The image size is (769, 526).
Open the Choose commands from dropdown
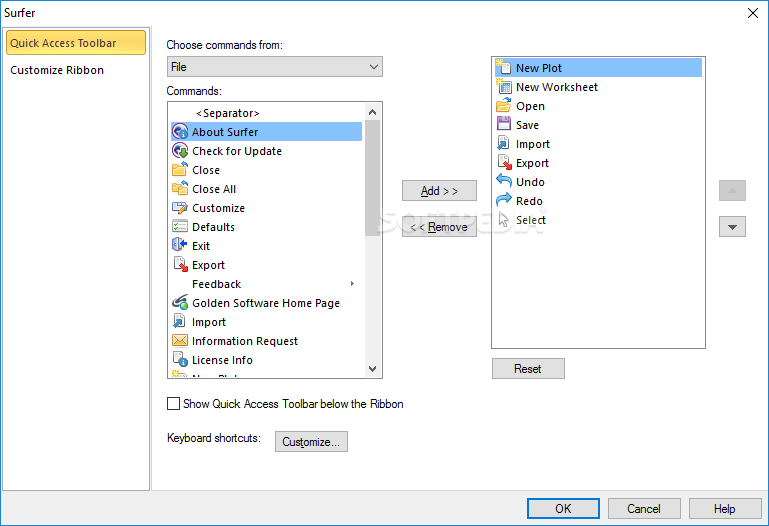click(x=275, y=67)
